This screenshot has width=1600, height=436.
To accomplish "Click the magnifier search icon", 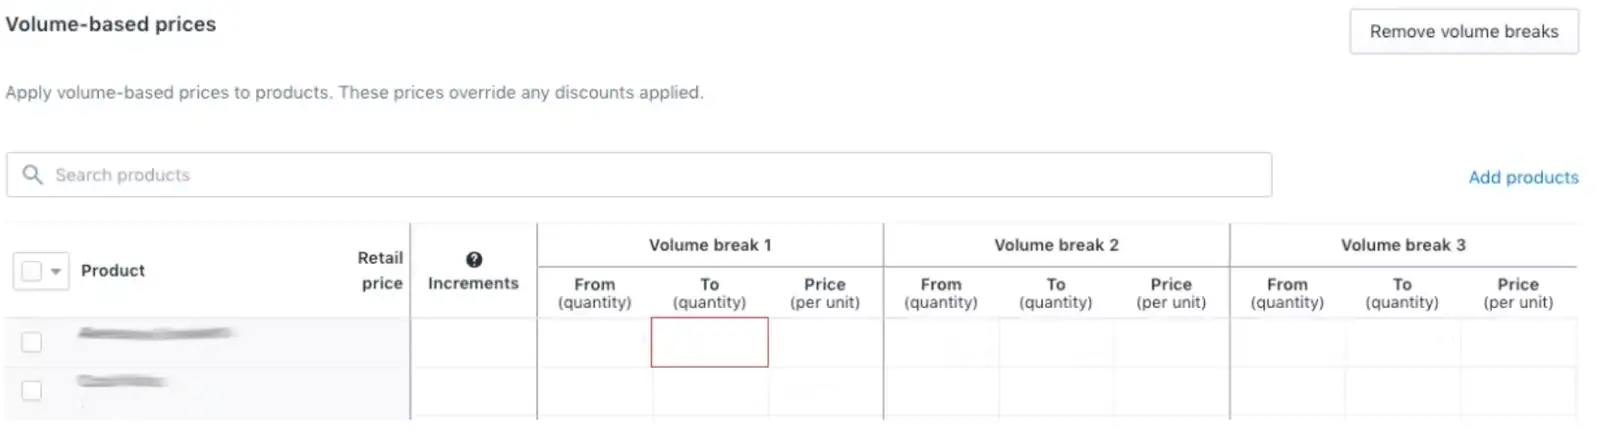I will click(x=33, y=175).
